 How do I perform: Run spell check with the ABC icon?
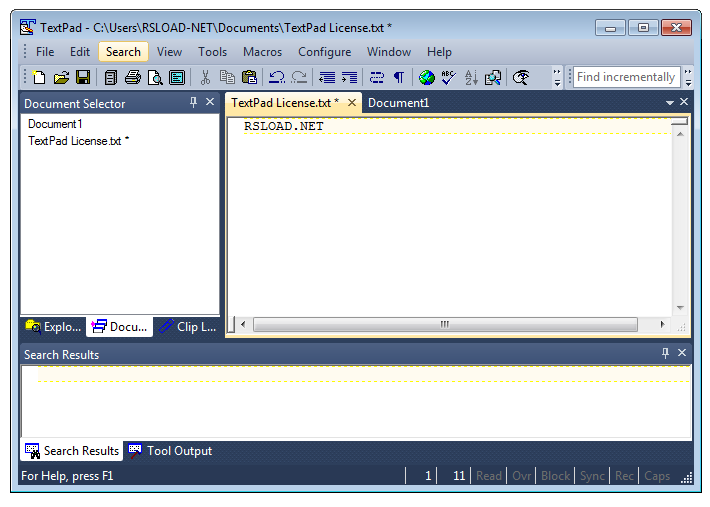[448, 77]
